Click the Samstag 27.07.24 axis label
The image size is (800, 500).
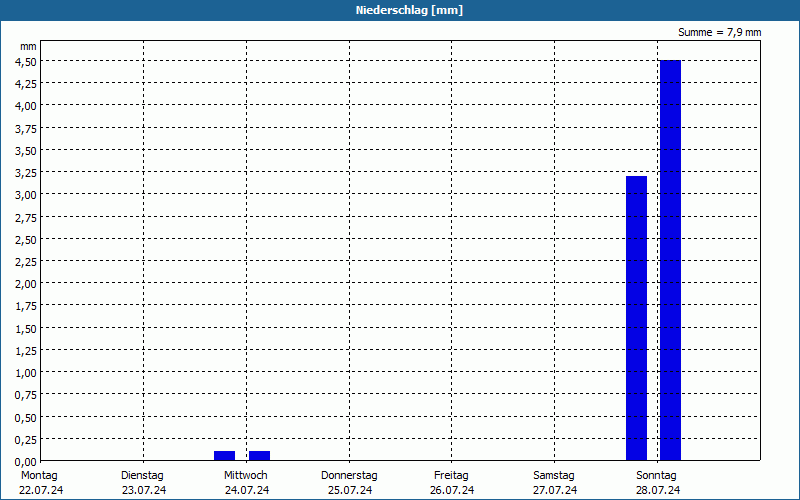point(555,483)
